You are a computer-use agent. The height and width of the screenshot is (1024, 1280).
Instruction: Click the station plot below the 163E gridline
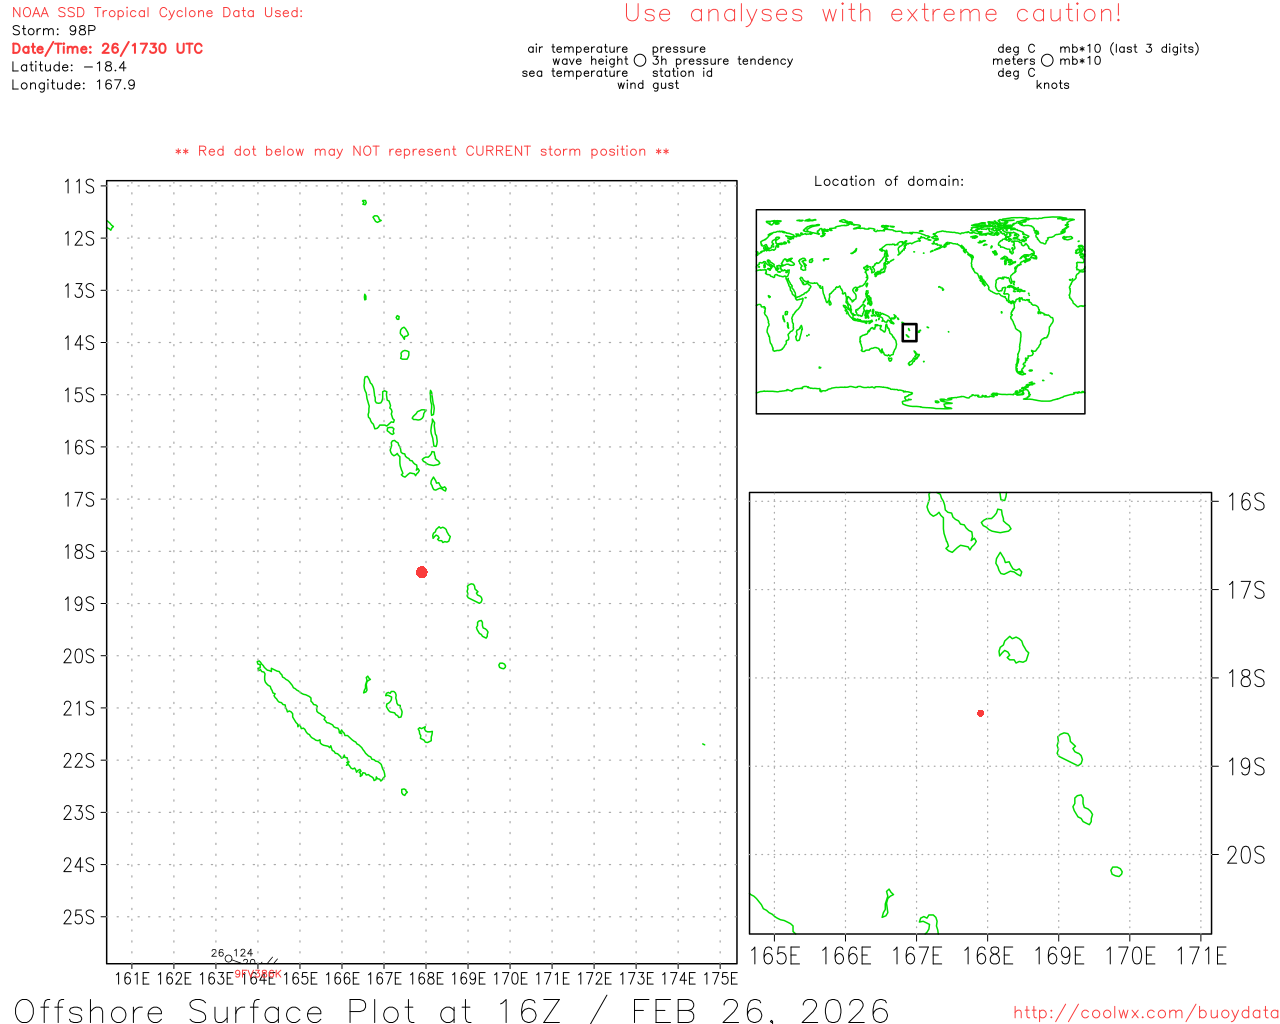[229, 959]
